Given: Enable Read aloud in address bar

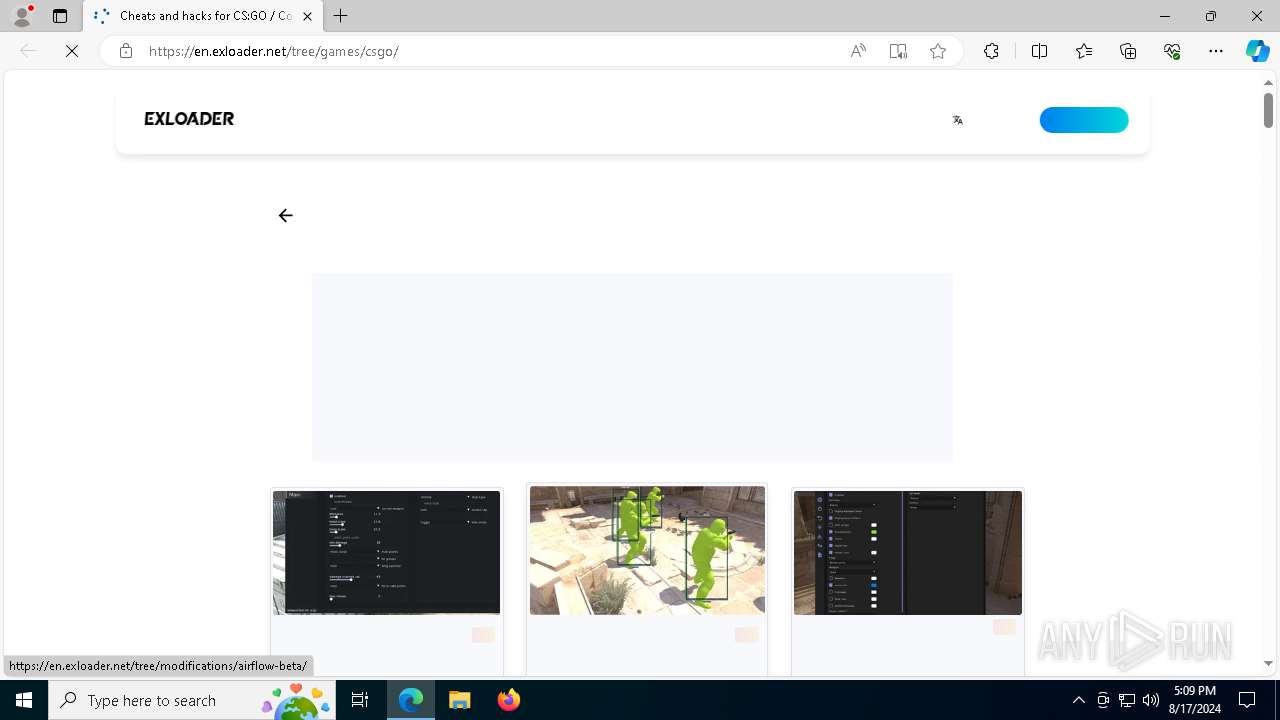Looking at the screenshot, I should tap(858, 51).
